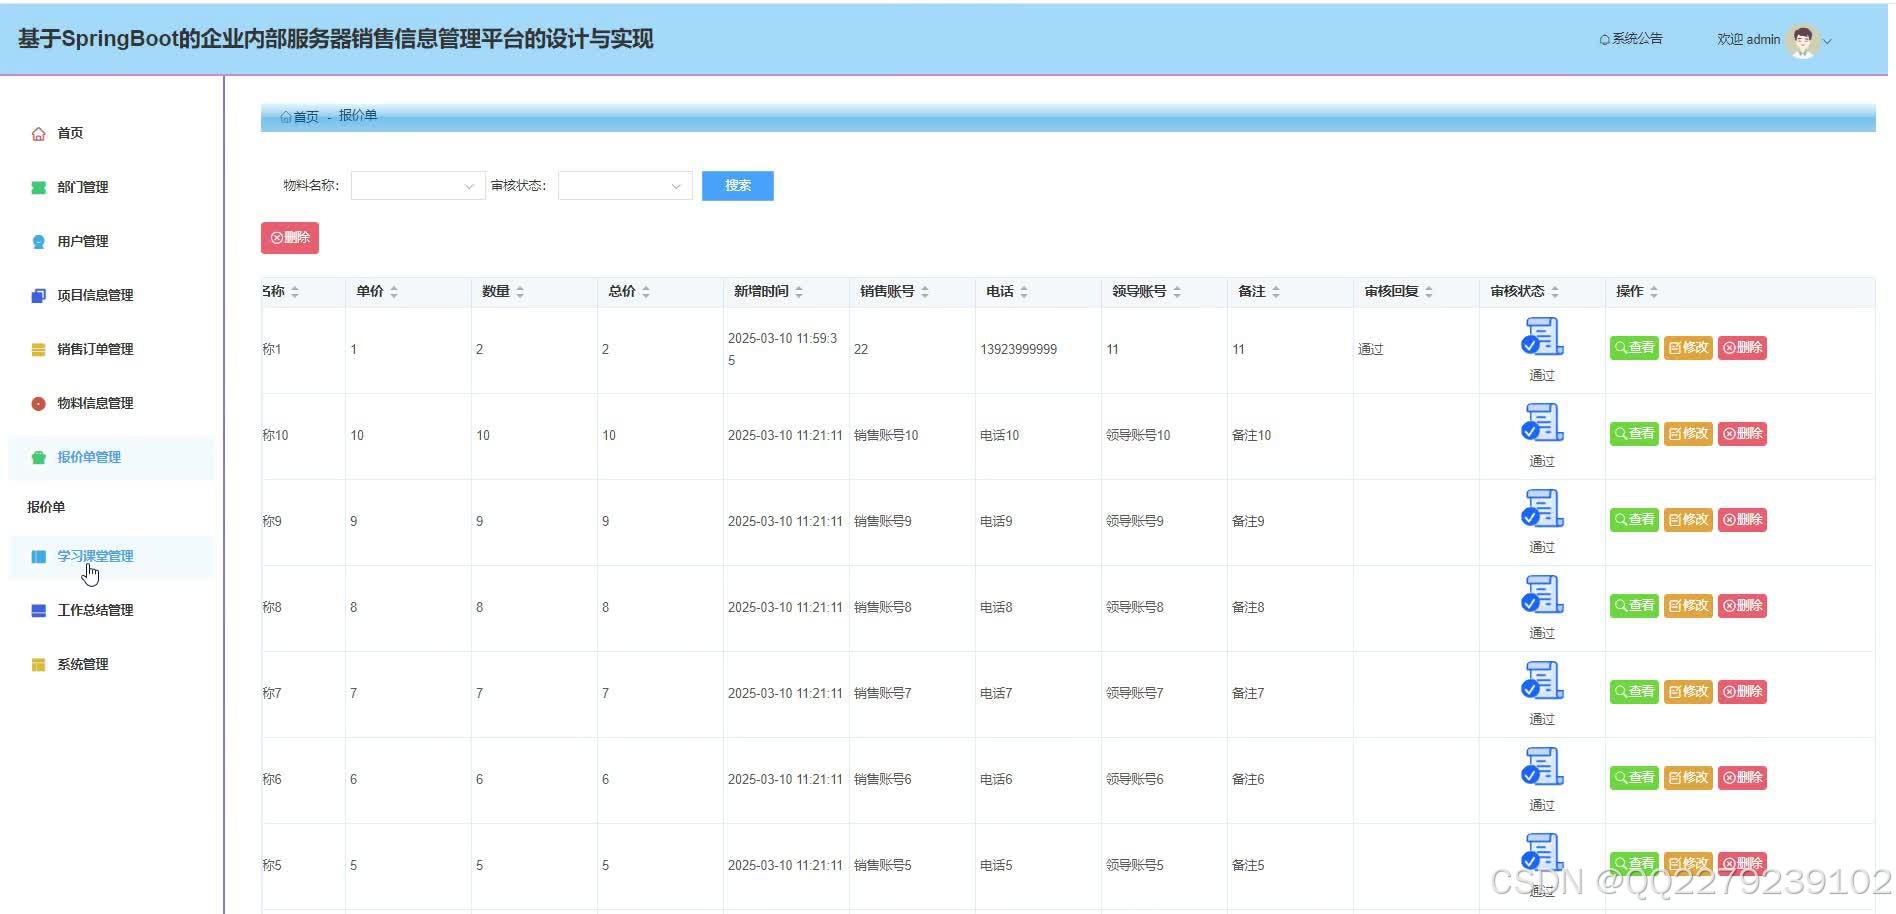Click the red batch 删除 button above table

click(x=290, y=238)
